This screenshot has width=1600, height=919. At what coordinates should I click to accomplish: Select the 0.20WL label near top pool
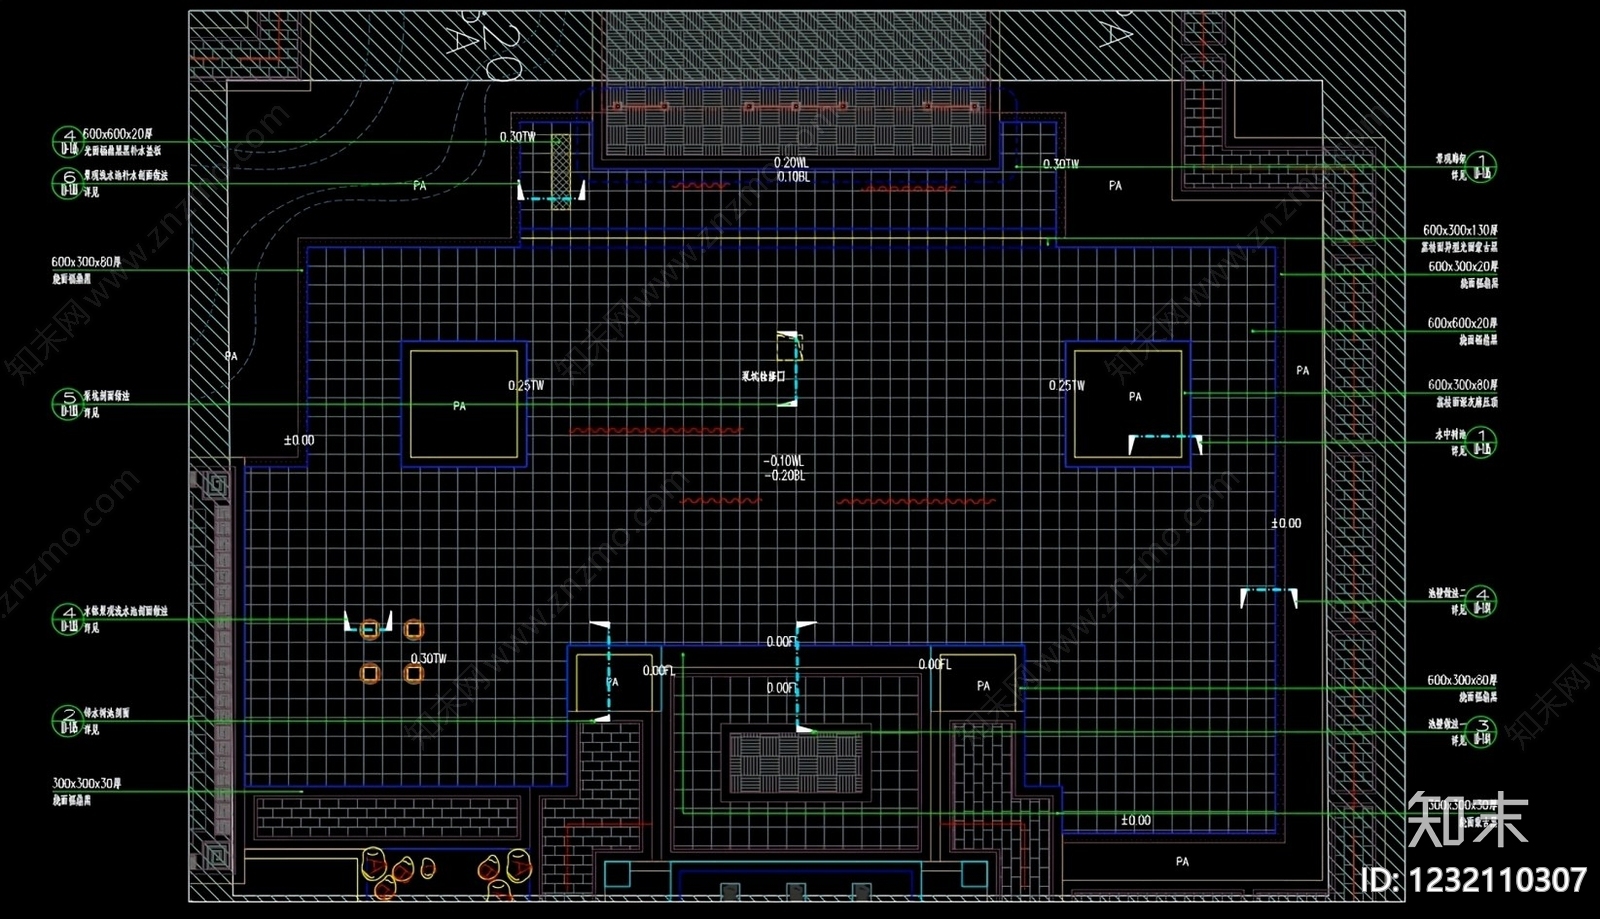tap(791, 162)
